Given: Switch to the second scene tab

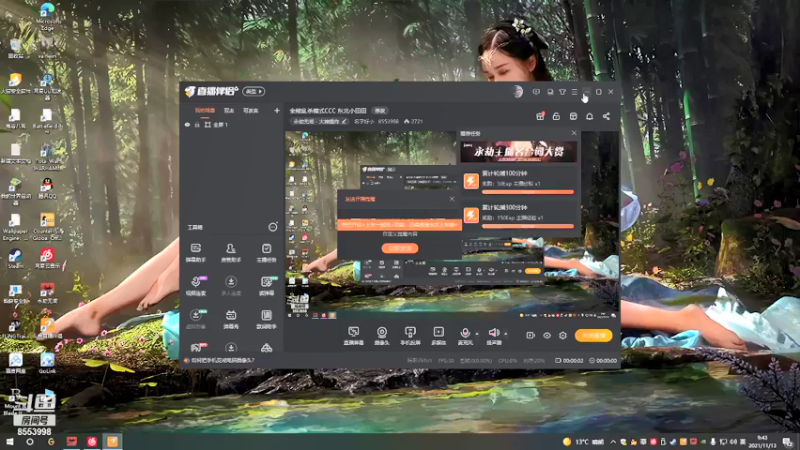Looking at the screenshot, I should click(229, 111).
